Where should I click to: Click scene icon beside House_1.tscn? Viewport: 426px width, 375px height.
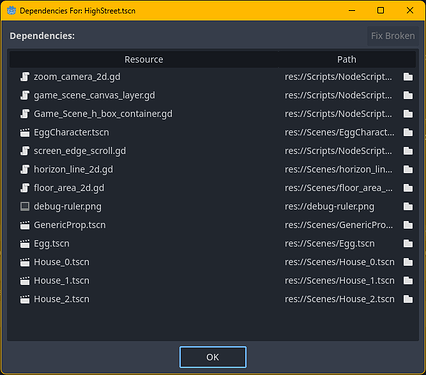tap(25, 281)
